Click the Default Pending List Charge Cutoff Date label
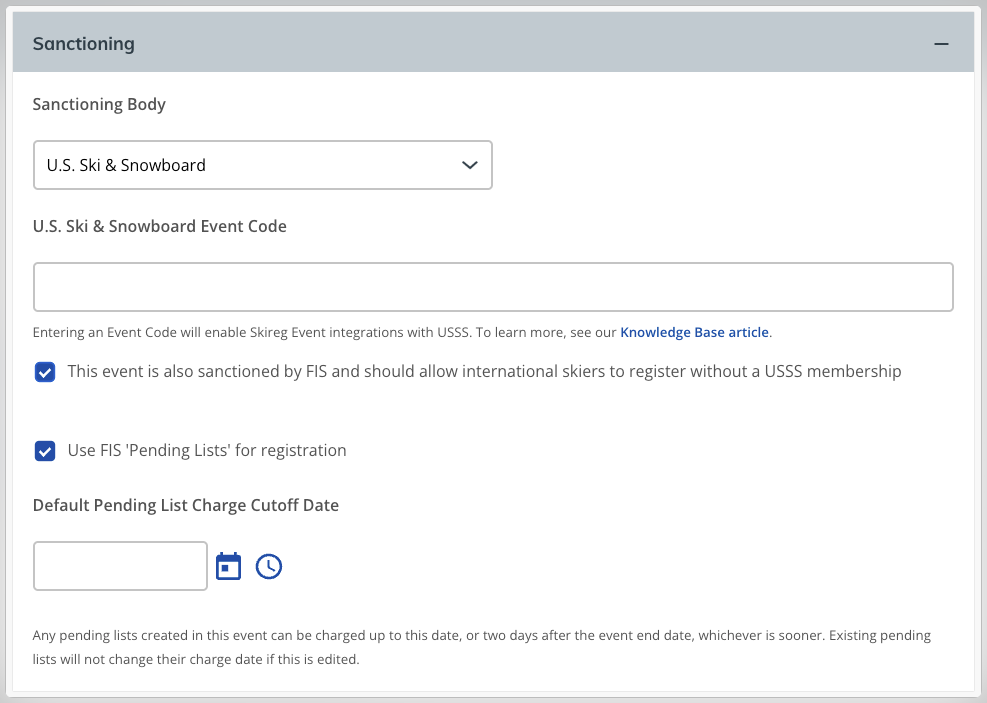The height and width of the screenshot is (703, 987). click(x=186, y=505)
